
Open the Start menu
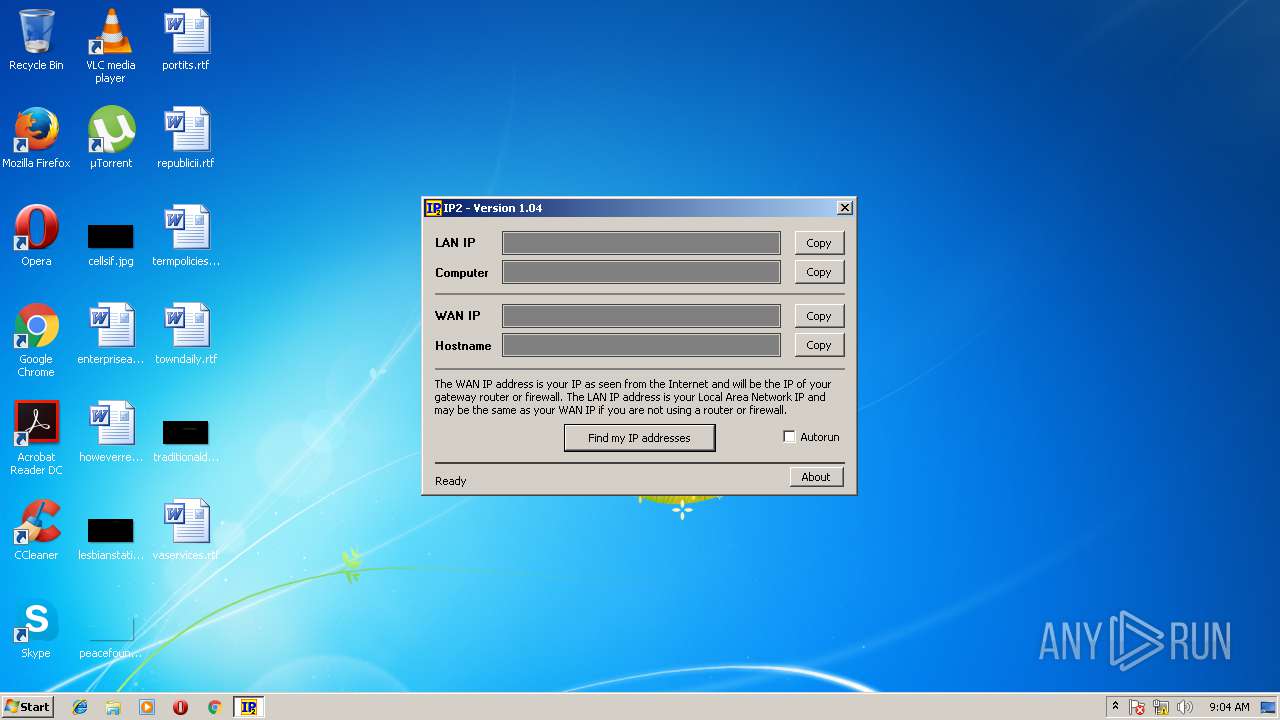tap(27, 707)
